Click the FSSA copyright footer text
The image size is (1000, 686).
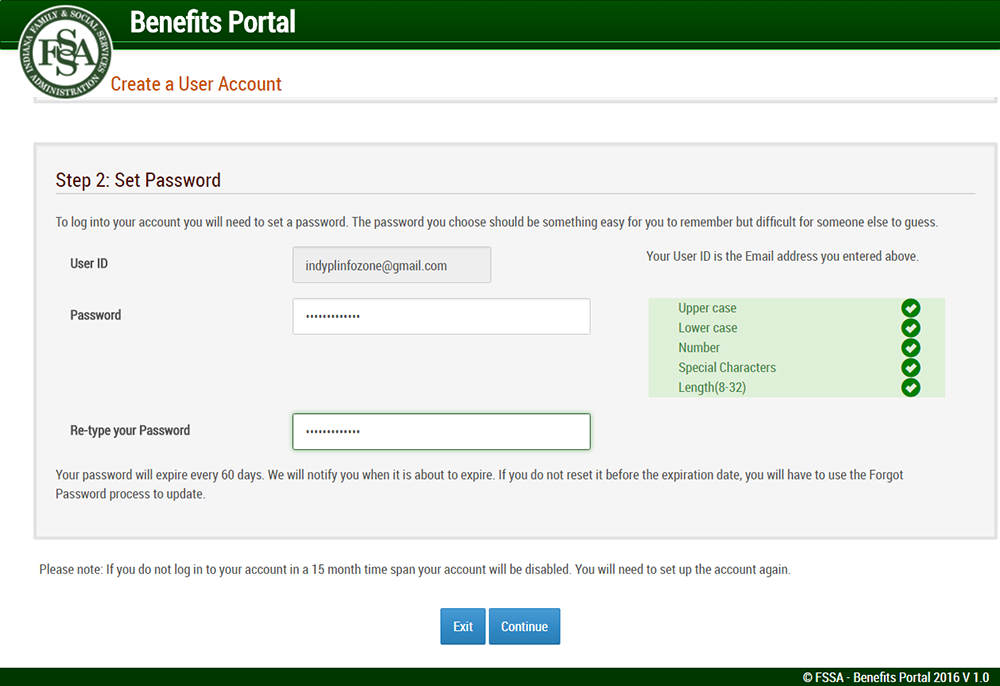(x=895, y=677)
